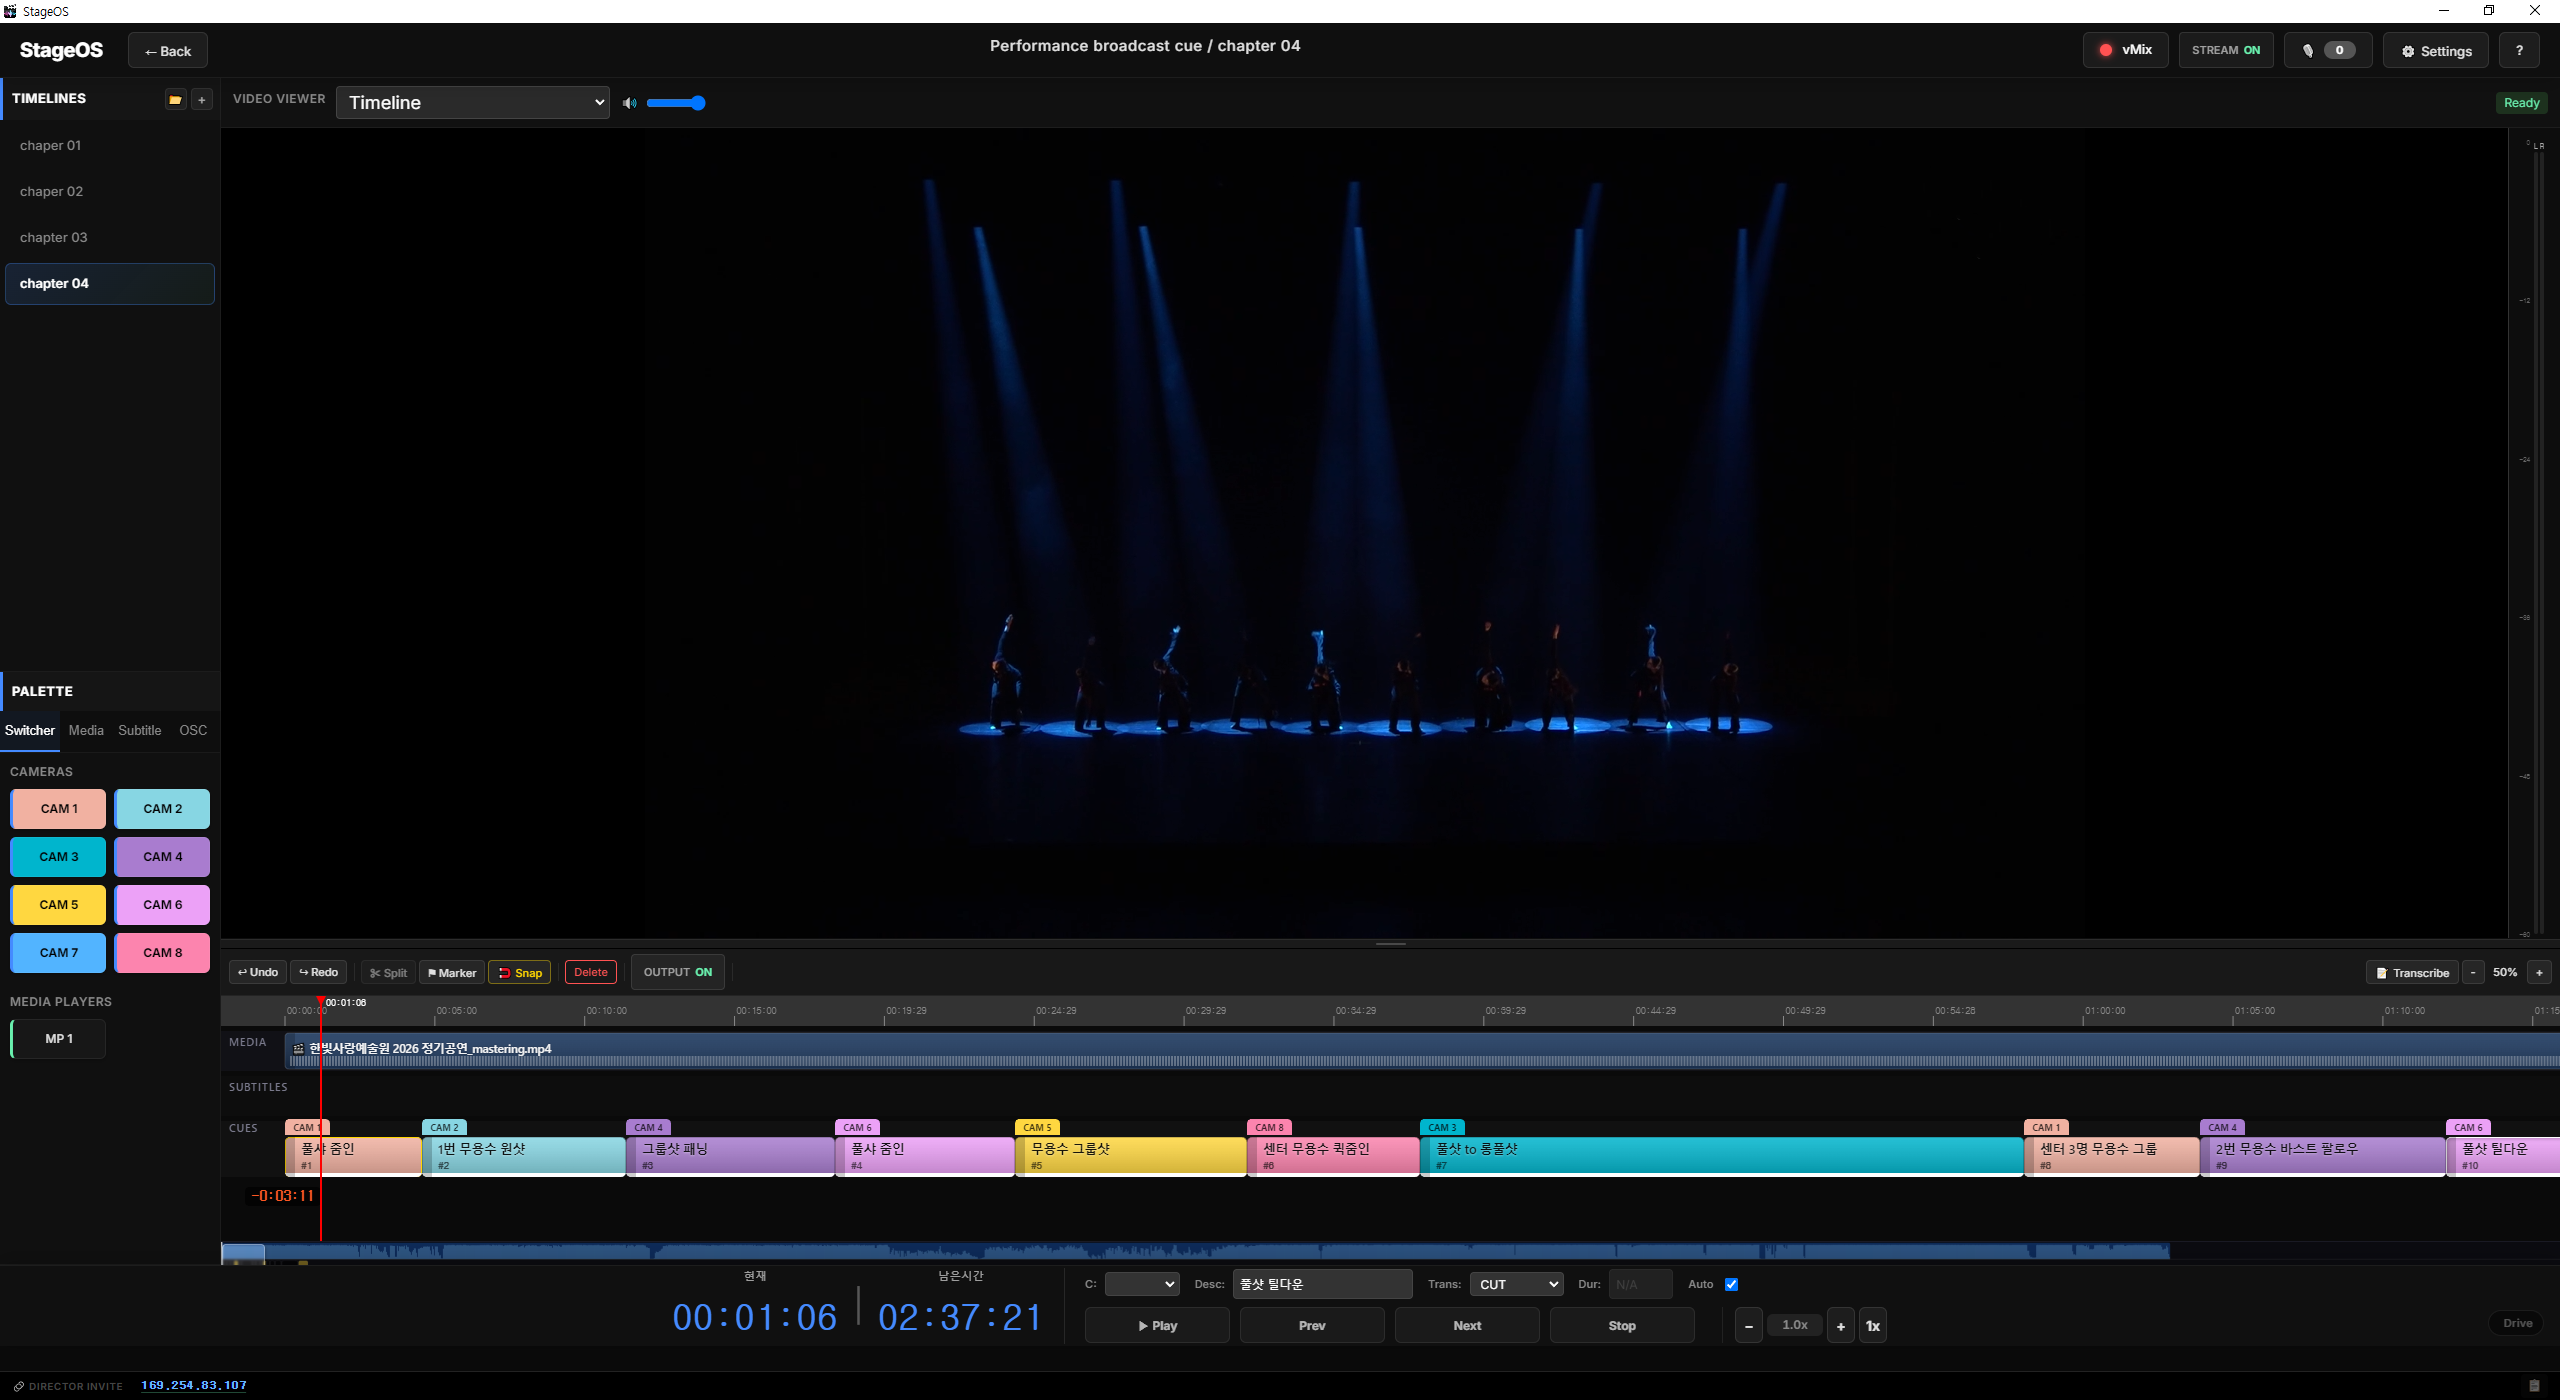Open the help question mark button

click(2519, 50)
